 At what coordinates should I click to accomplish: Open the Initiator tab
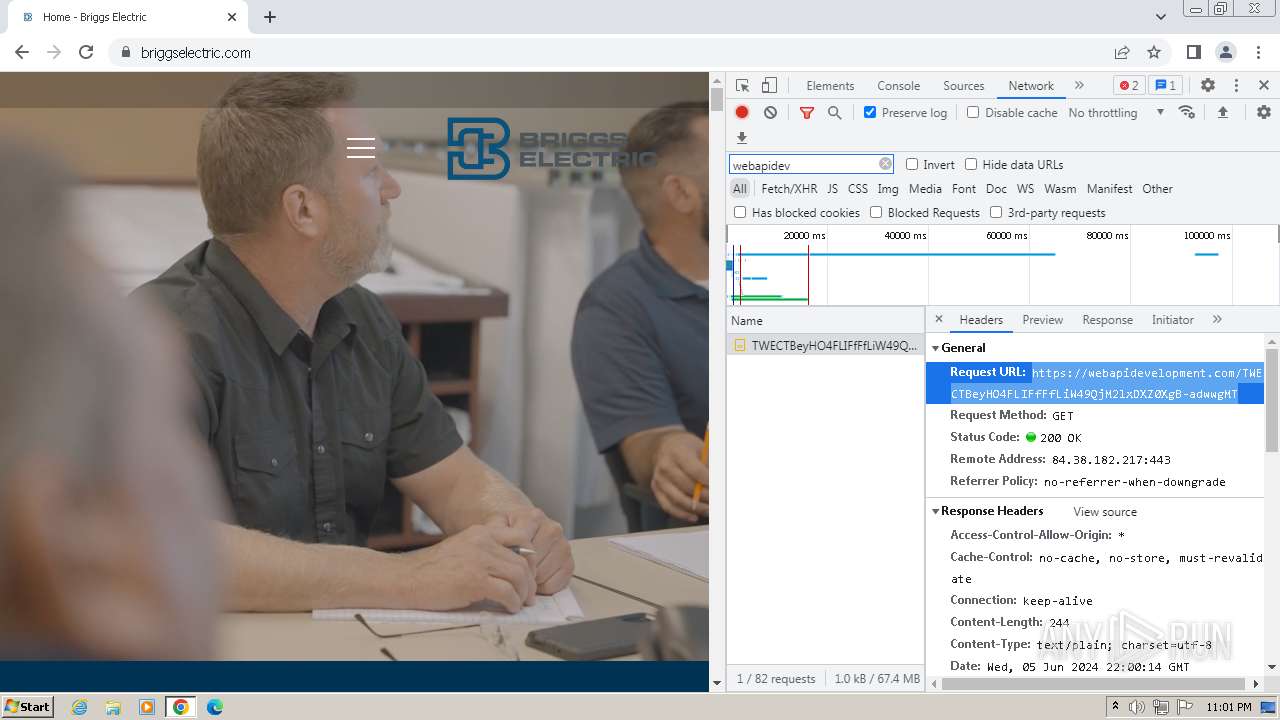click(x=1172, y=320)
